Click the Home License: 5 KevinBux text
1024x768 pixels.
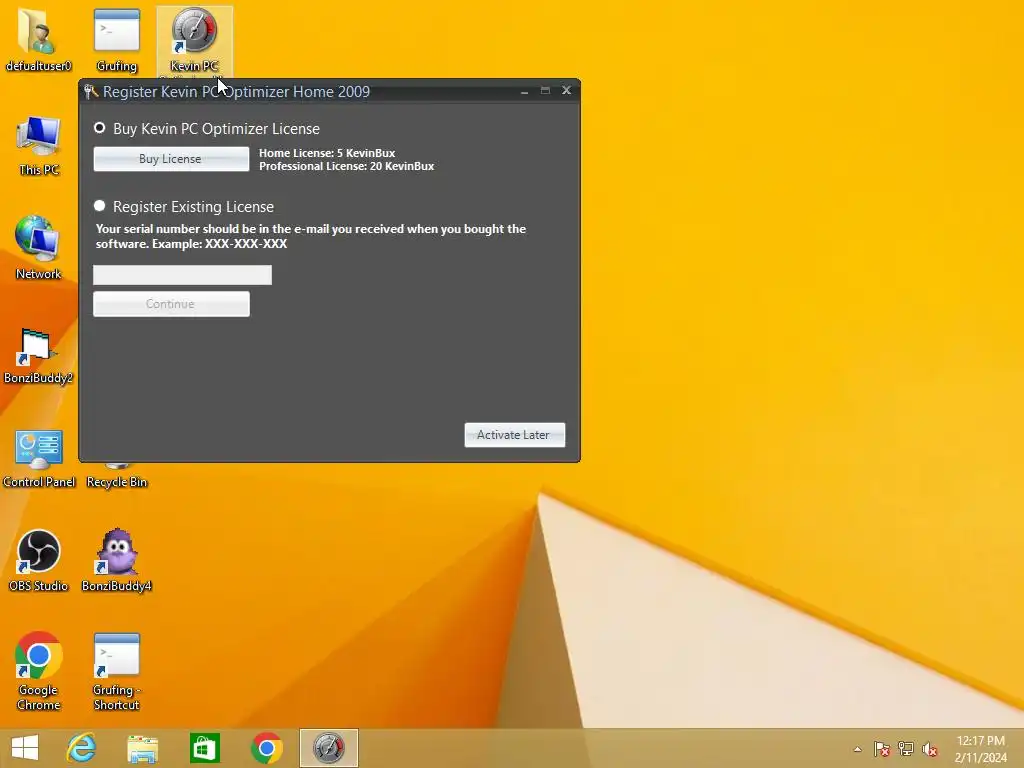pos(327,153)
